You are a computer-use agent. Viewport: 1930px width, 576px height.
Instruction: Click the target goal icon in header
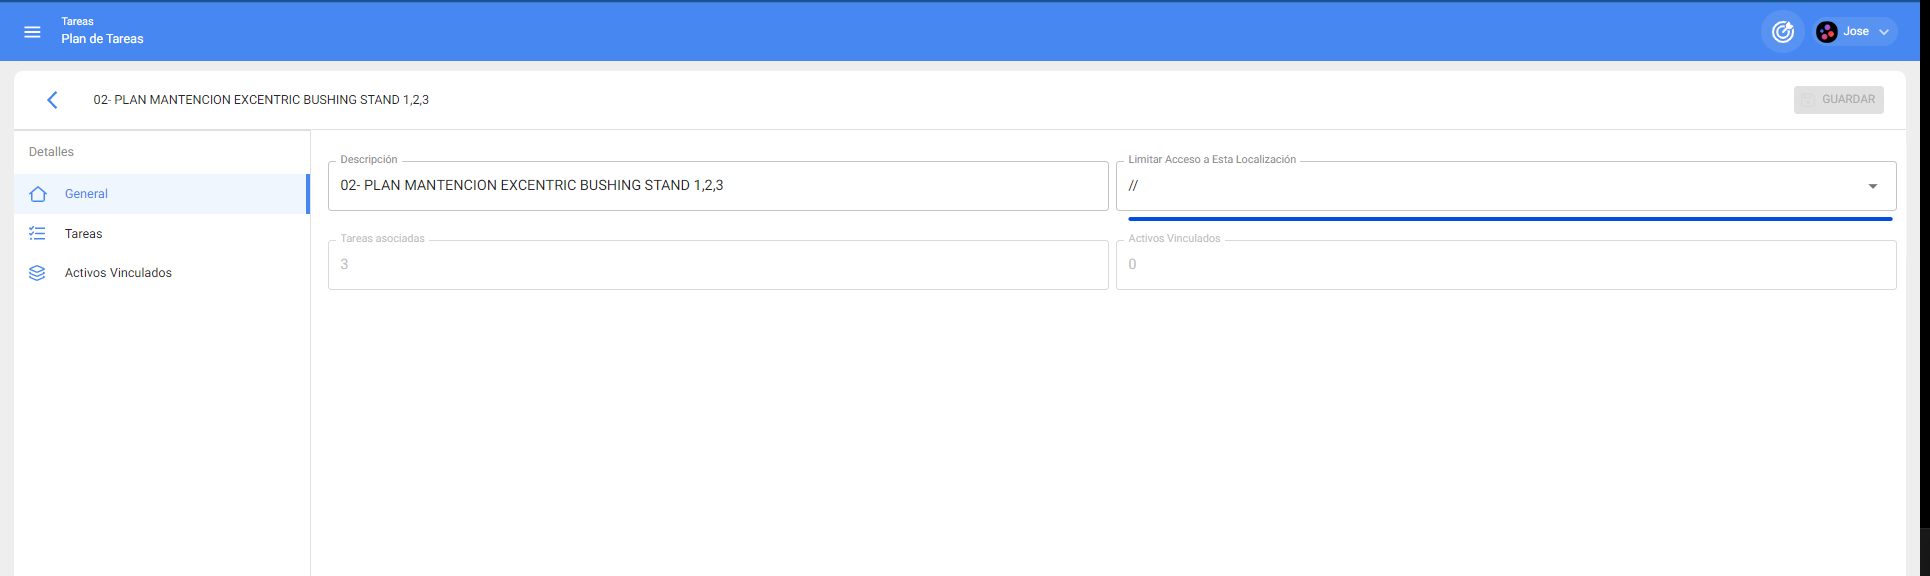1782,32
